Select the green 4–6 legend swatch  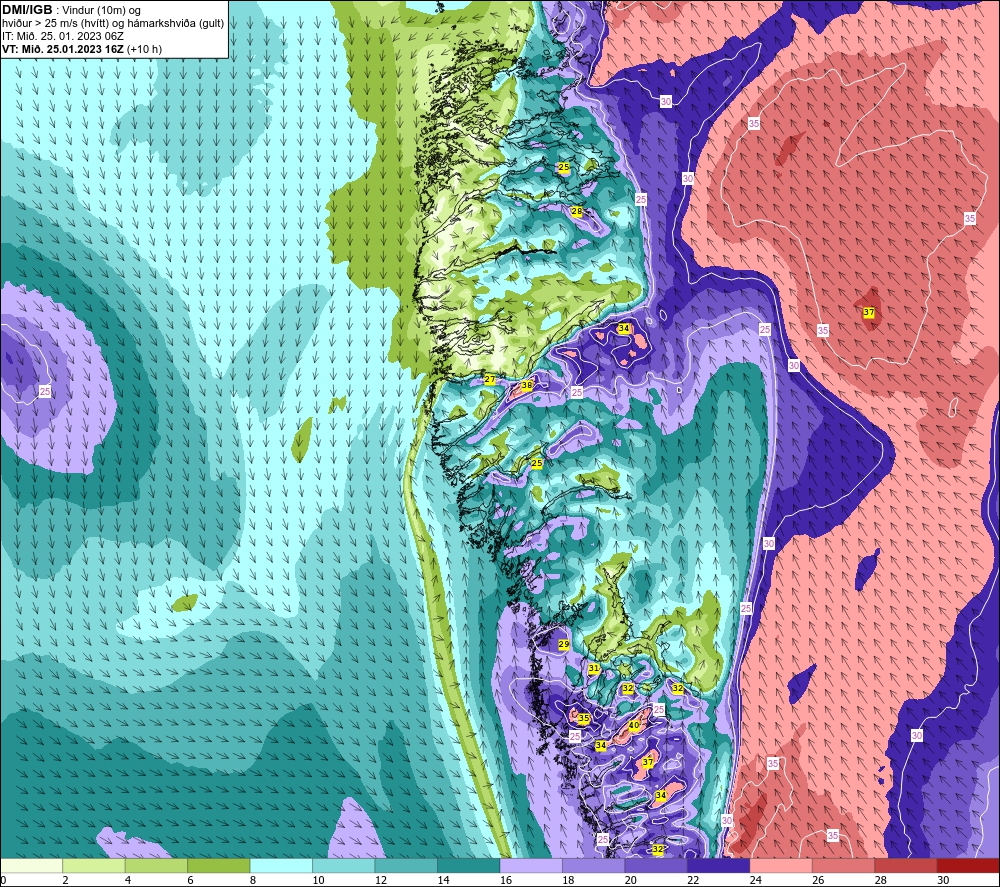156,865
